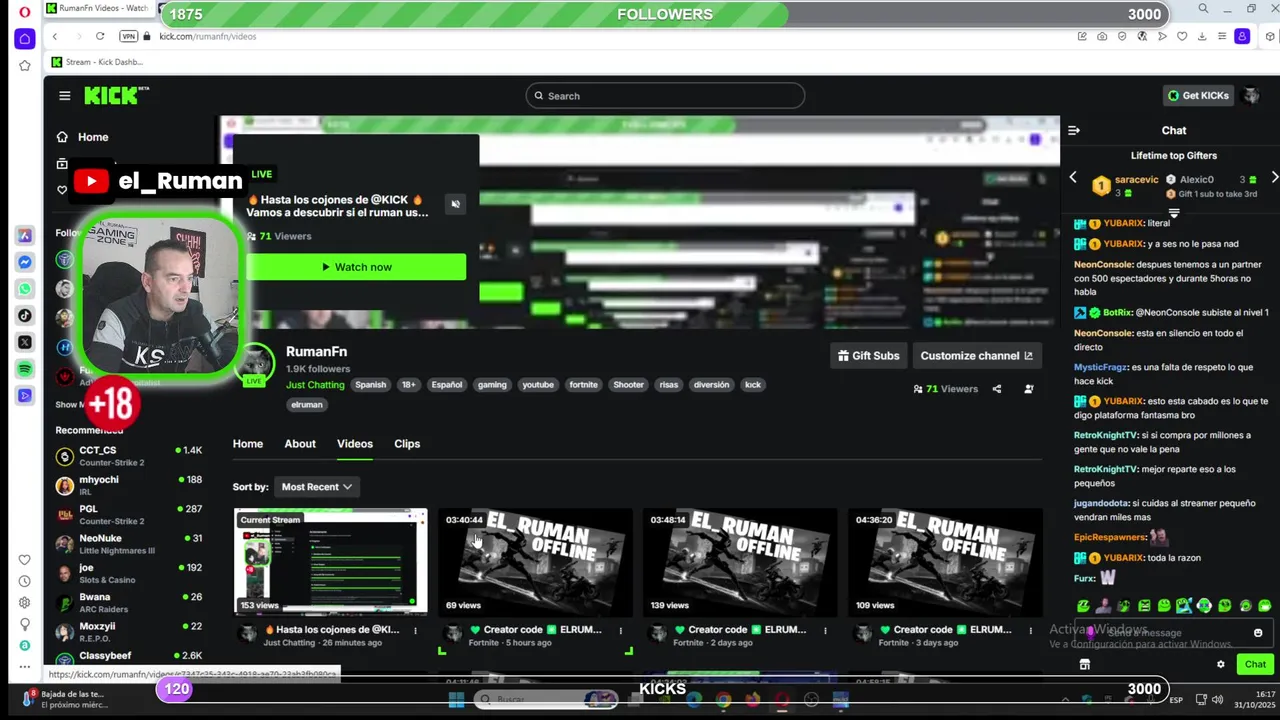Open recommended channel Moxzyii
Image resolution: width=1280 pixels, height=720 pixels.
[x=129, y=632]
